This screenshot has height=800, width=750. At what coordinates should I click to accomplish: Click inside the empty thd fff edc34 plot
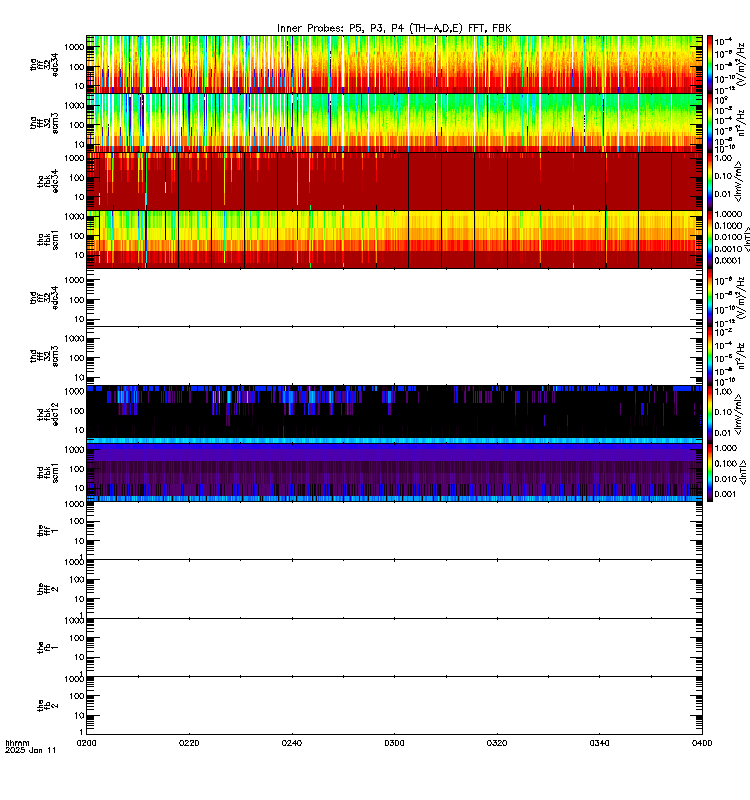[394, 297]
